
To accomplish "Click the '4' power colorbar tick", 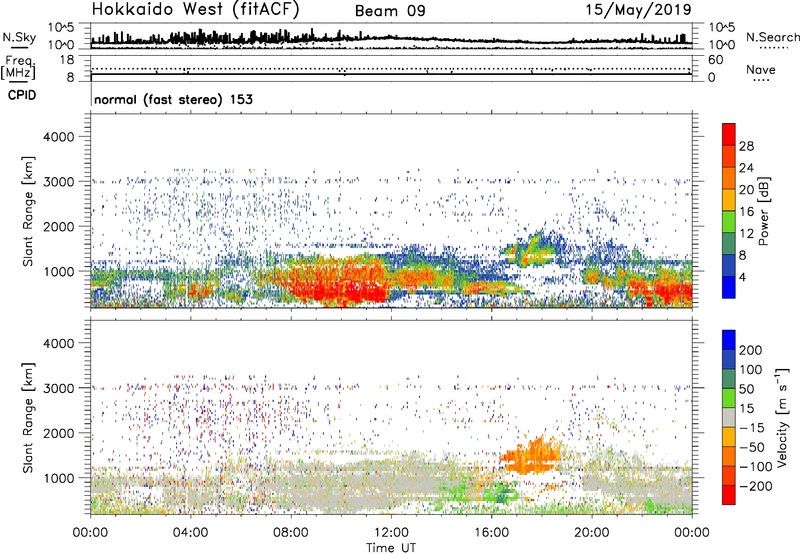I will point(742,277).
